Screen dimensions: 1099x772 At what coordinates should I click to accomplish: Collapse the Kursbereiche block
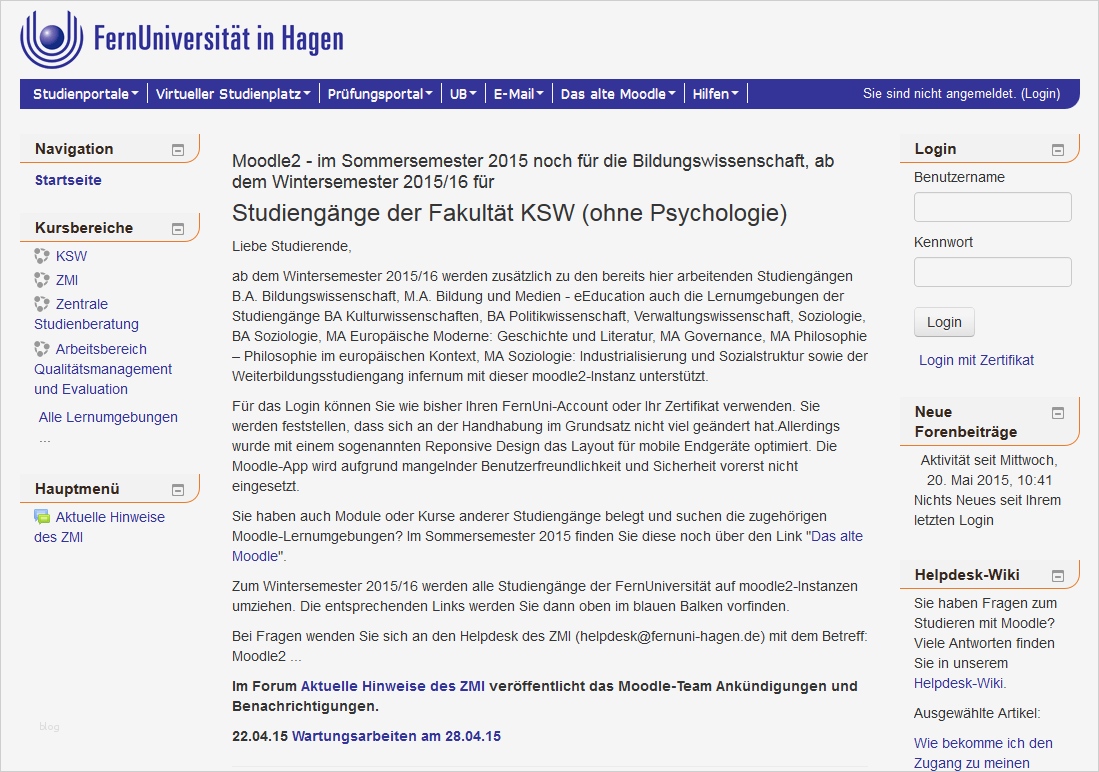178,229
